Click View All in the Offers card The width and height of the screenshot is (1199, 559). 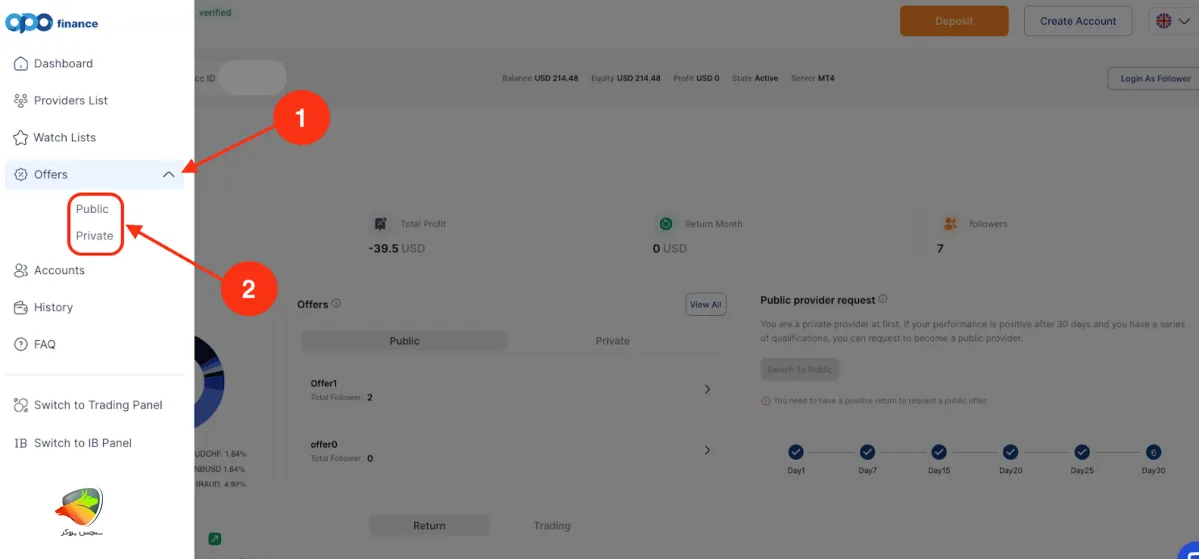705,304
